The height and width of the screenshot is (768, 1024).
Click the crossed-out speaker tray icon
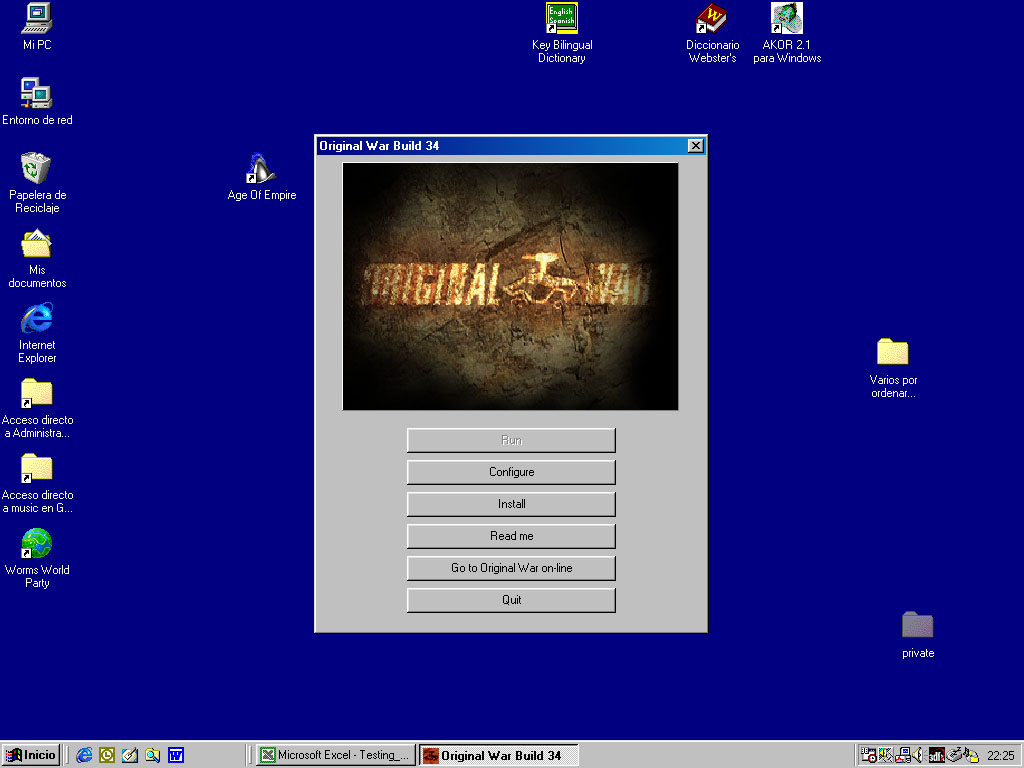[886, 756]
